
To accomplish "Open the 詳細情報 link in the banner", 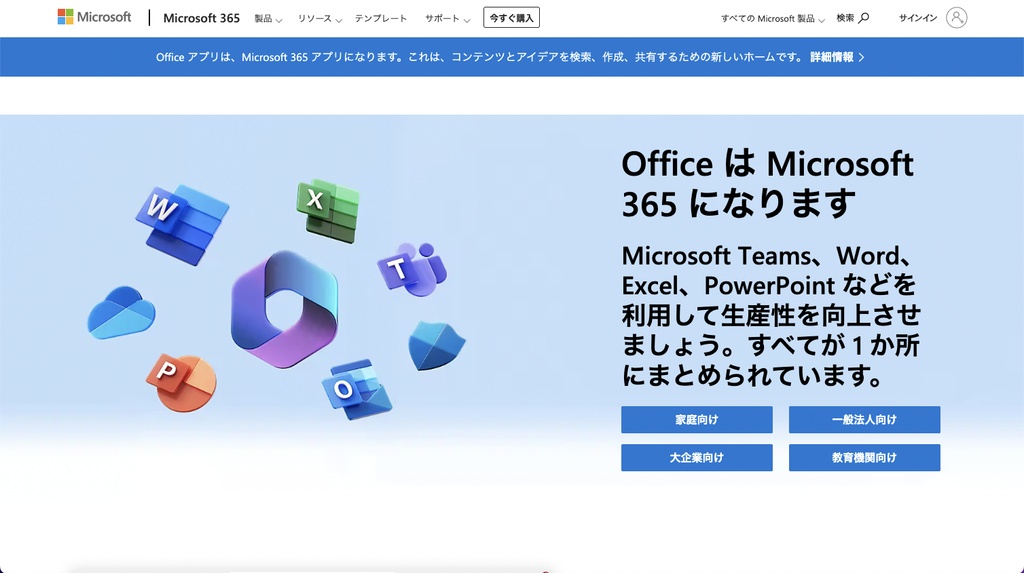I will [837, 57].
